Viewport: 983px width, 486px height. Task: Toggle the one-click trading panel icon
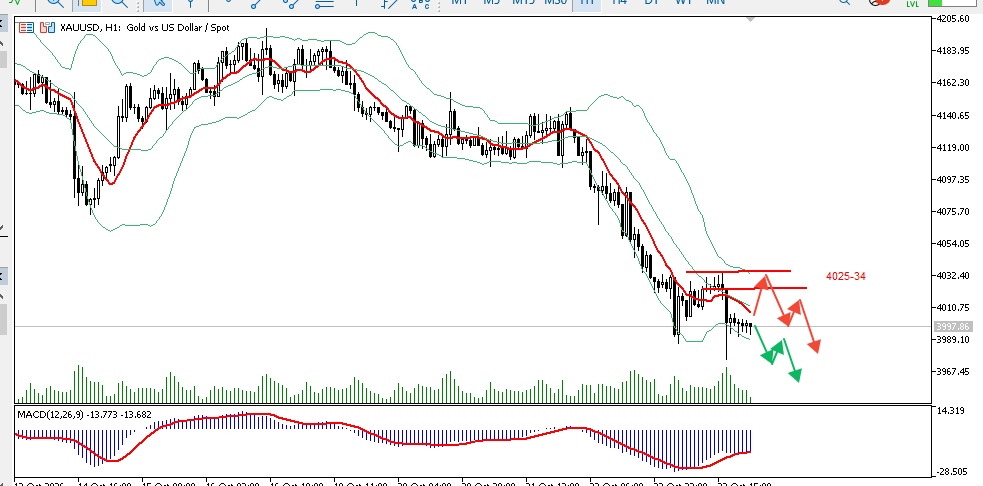[47, 28]
